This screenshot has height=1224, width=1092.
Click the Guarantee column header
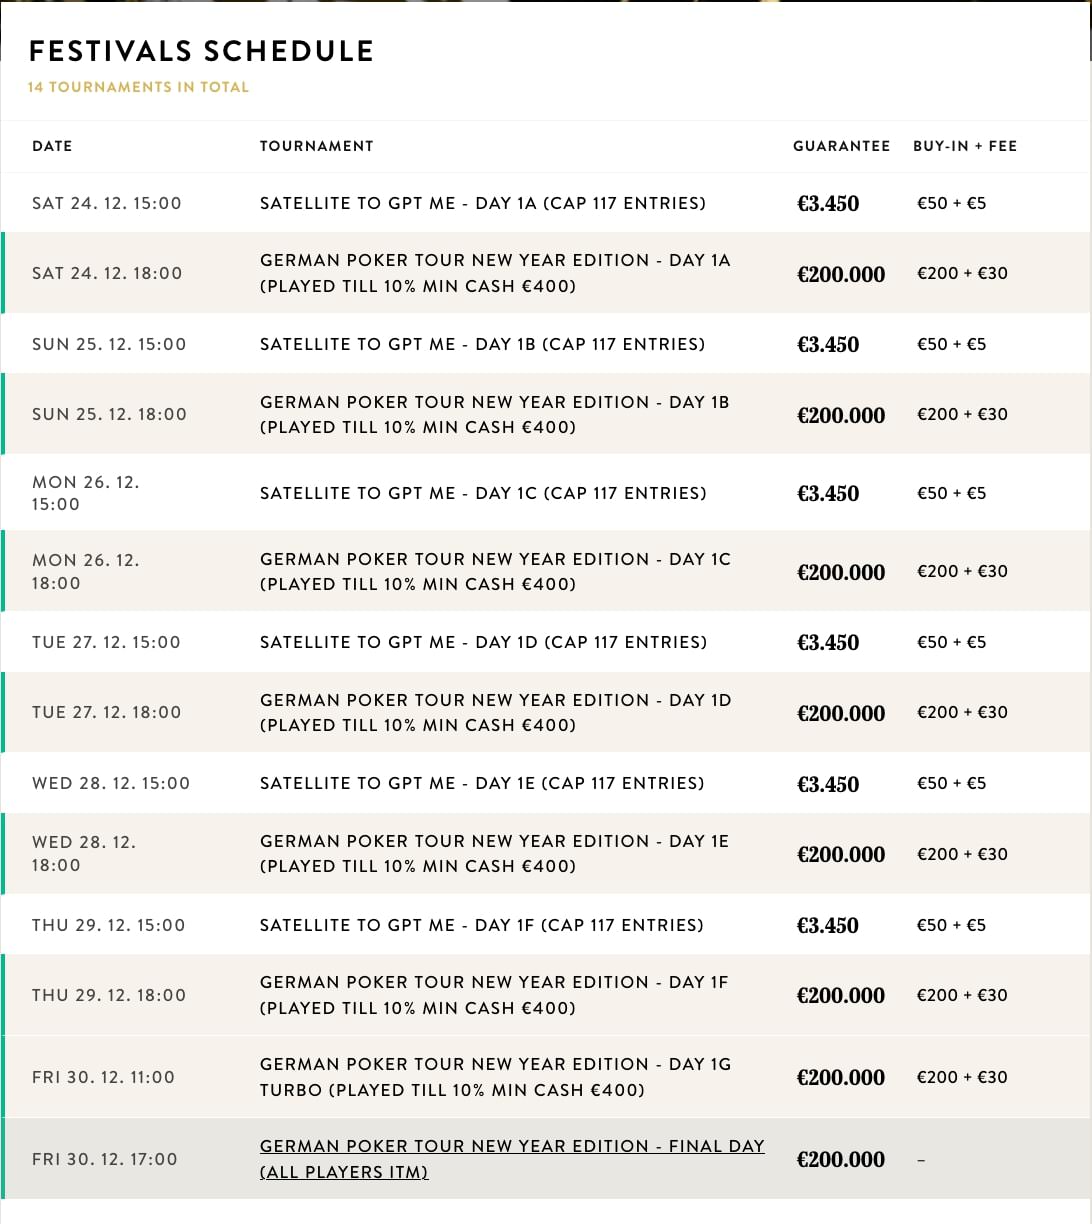click(841, 146)
